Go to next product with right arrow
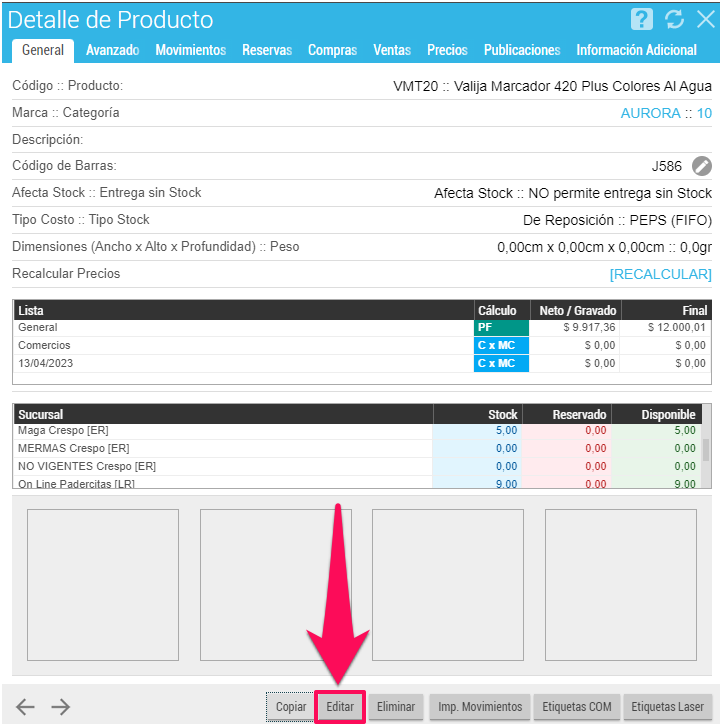This screenshot has height=726, width=722. (x=61, y=707)
